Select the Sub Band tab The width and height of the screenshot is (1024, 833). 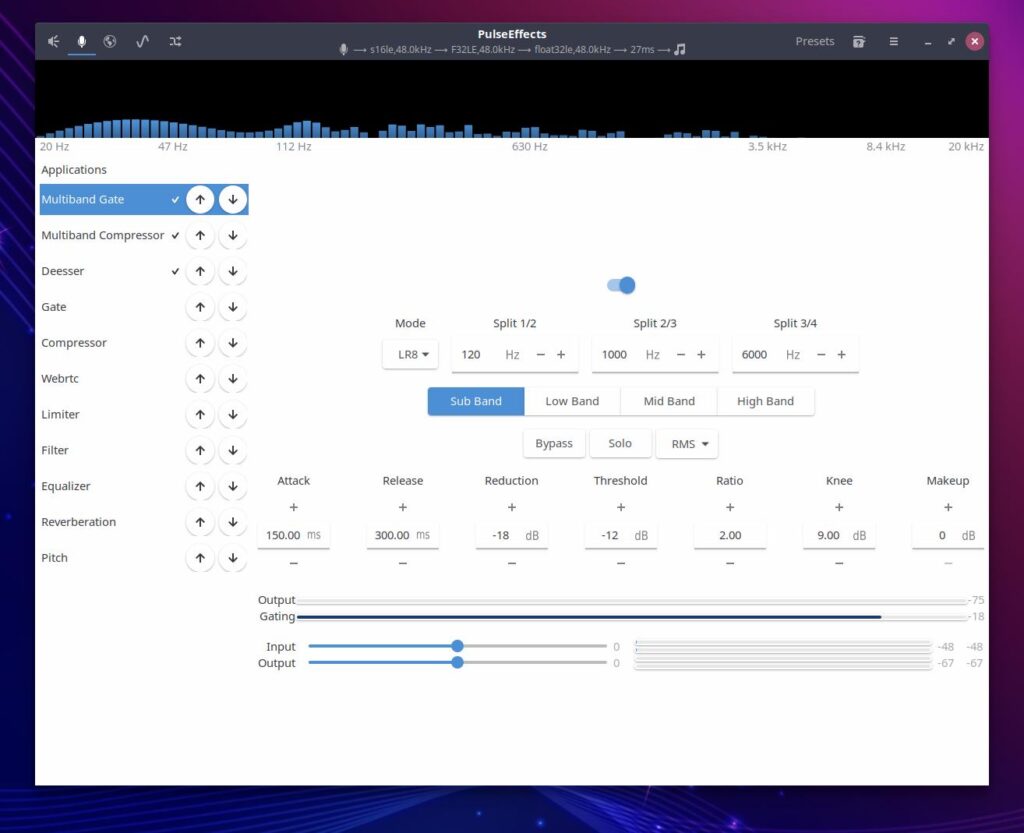pyautogui.click(x=476, y=401)
